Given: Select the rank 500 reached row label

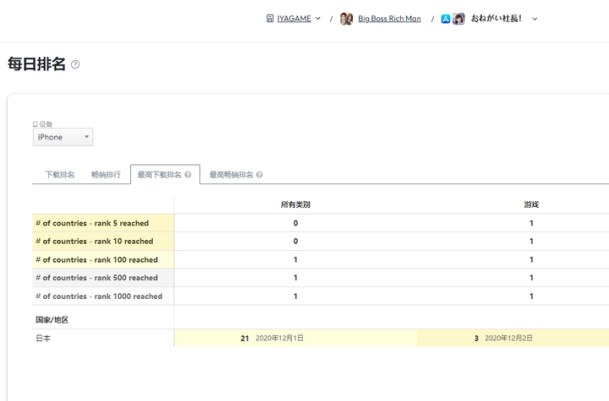Looking at the screenshot, I should pos(103,278).
